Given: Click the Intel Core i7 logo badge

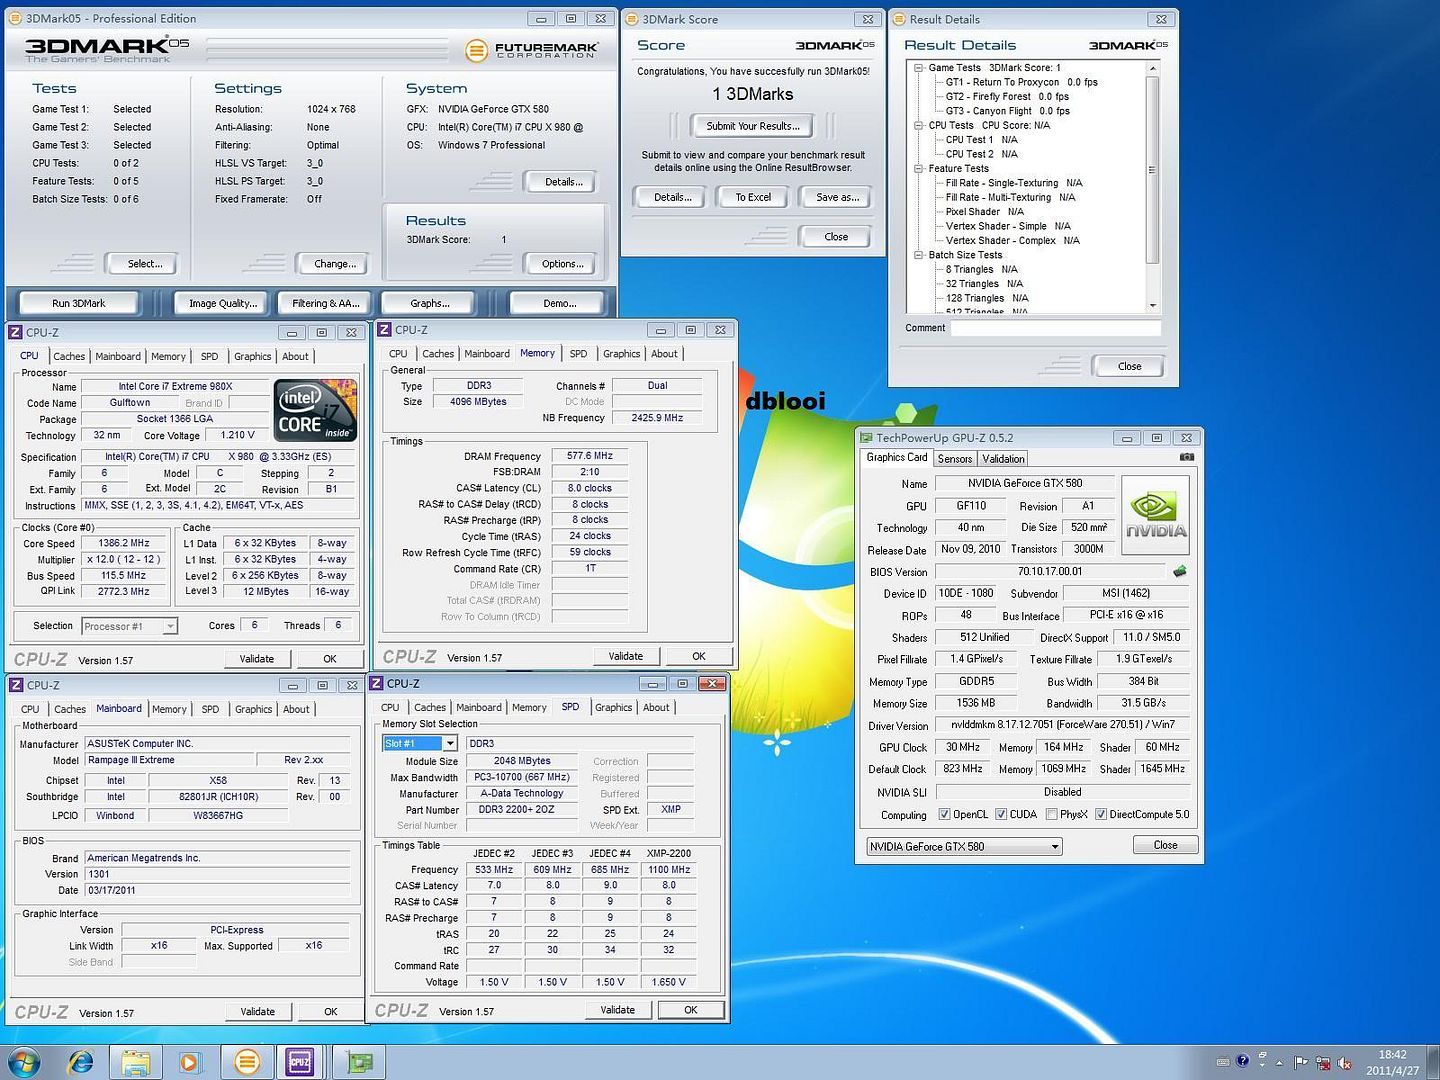Looking at the screenshot, I should 315,410.
